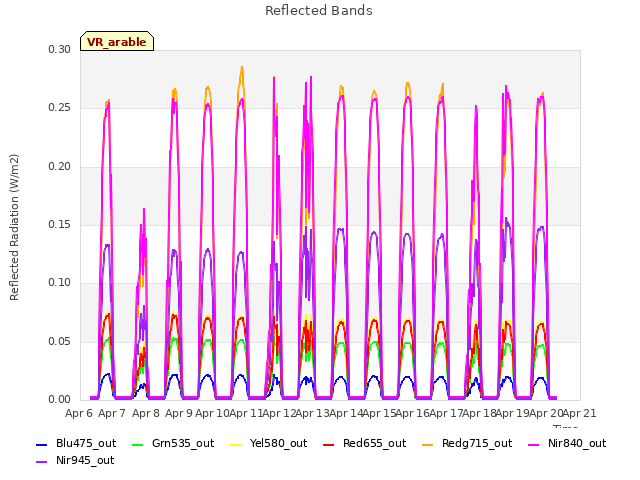This screenshot has height=480, width=640.
Task: Click the Apr 15 x-axis label
Action: pyautogui.click(x=380, y=414)
